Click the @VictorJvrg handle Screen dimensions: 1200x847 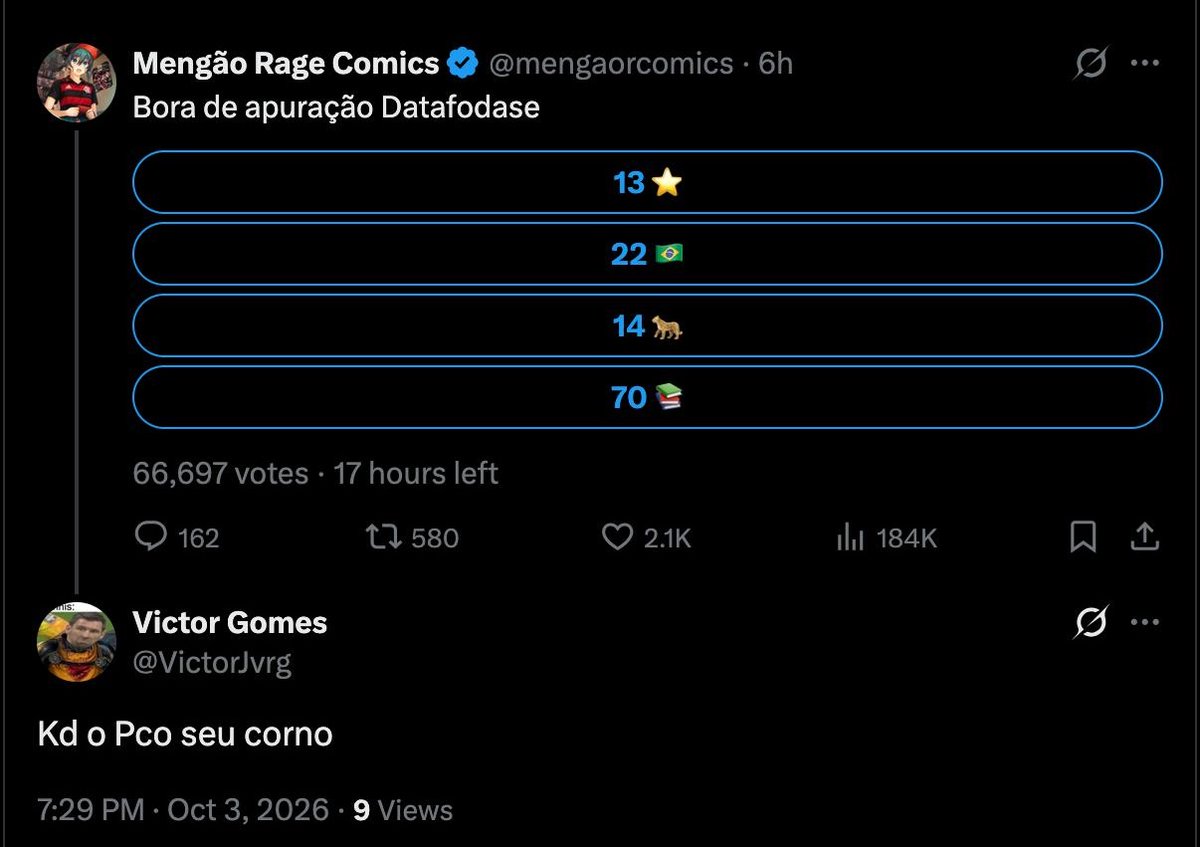point(212,662)
